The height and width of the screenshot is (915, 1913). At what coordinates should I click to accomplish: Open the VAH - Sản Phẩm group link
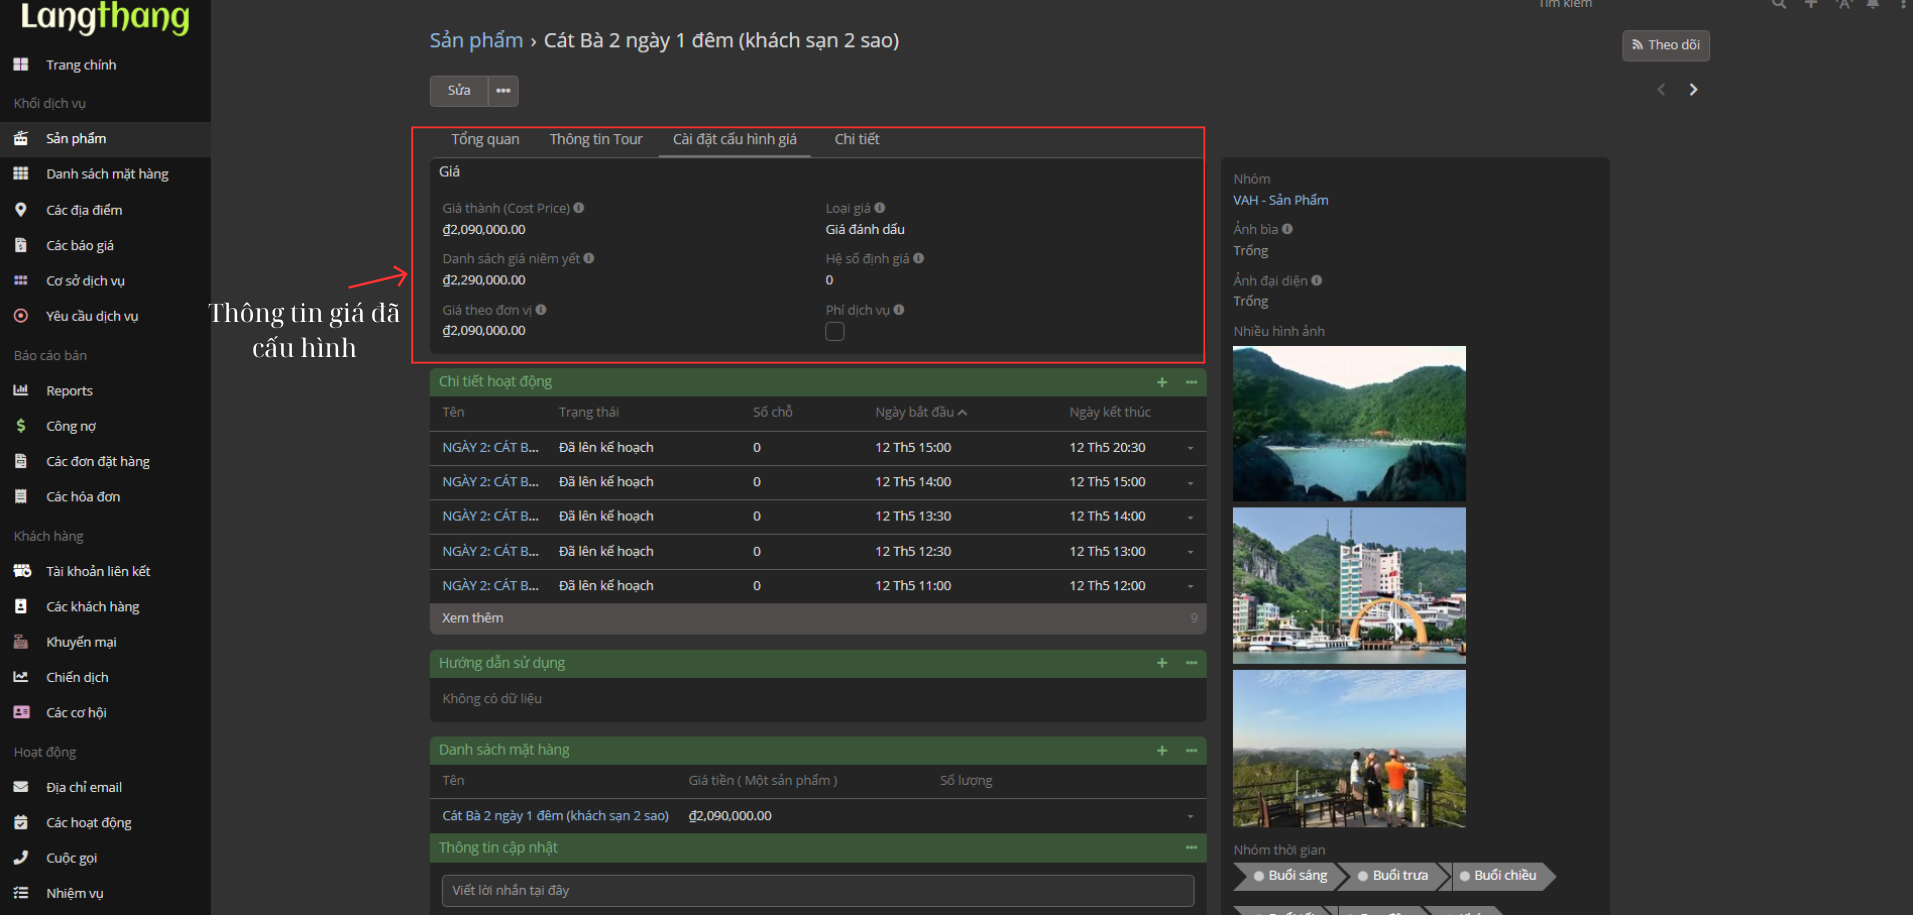(1280, 200)
